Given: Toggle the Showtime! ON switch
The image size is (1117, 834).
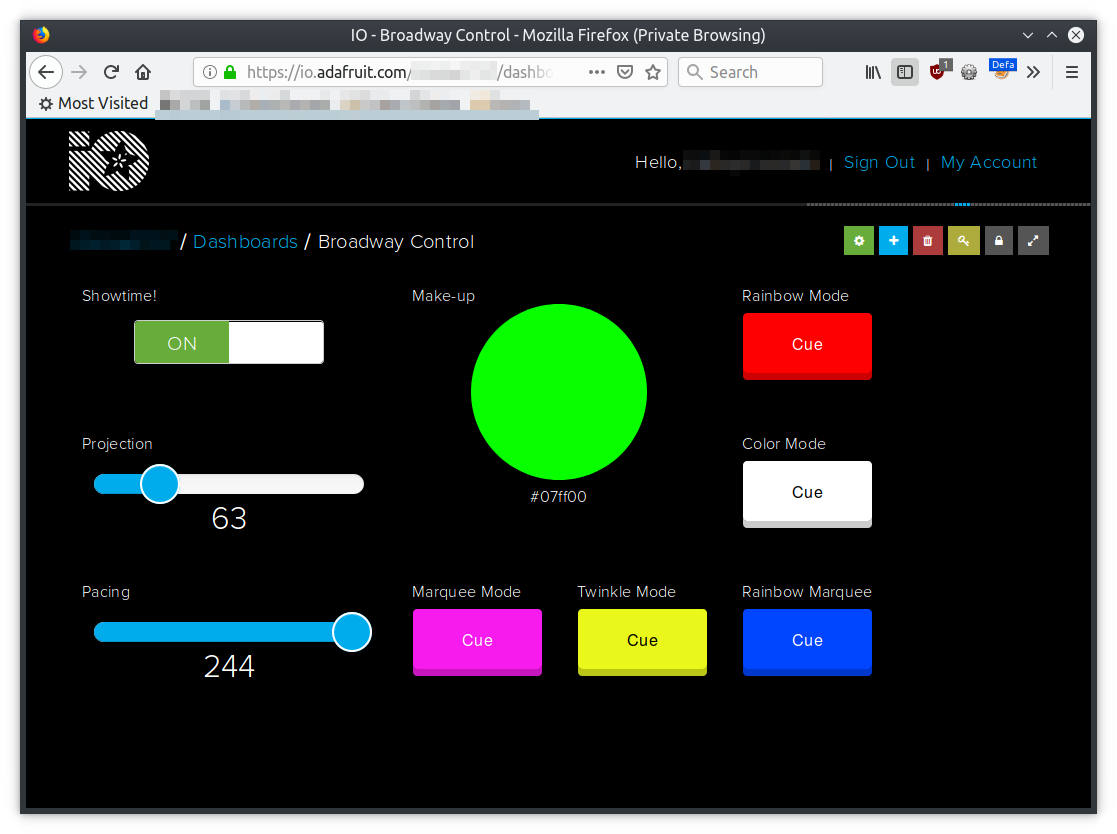Looking at the screenshot, I should 229,343.
